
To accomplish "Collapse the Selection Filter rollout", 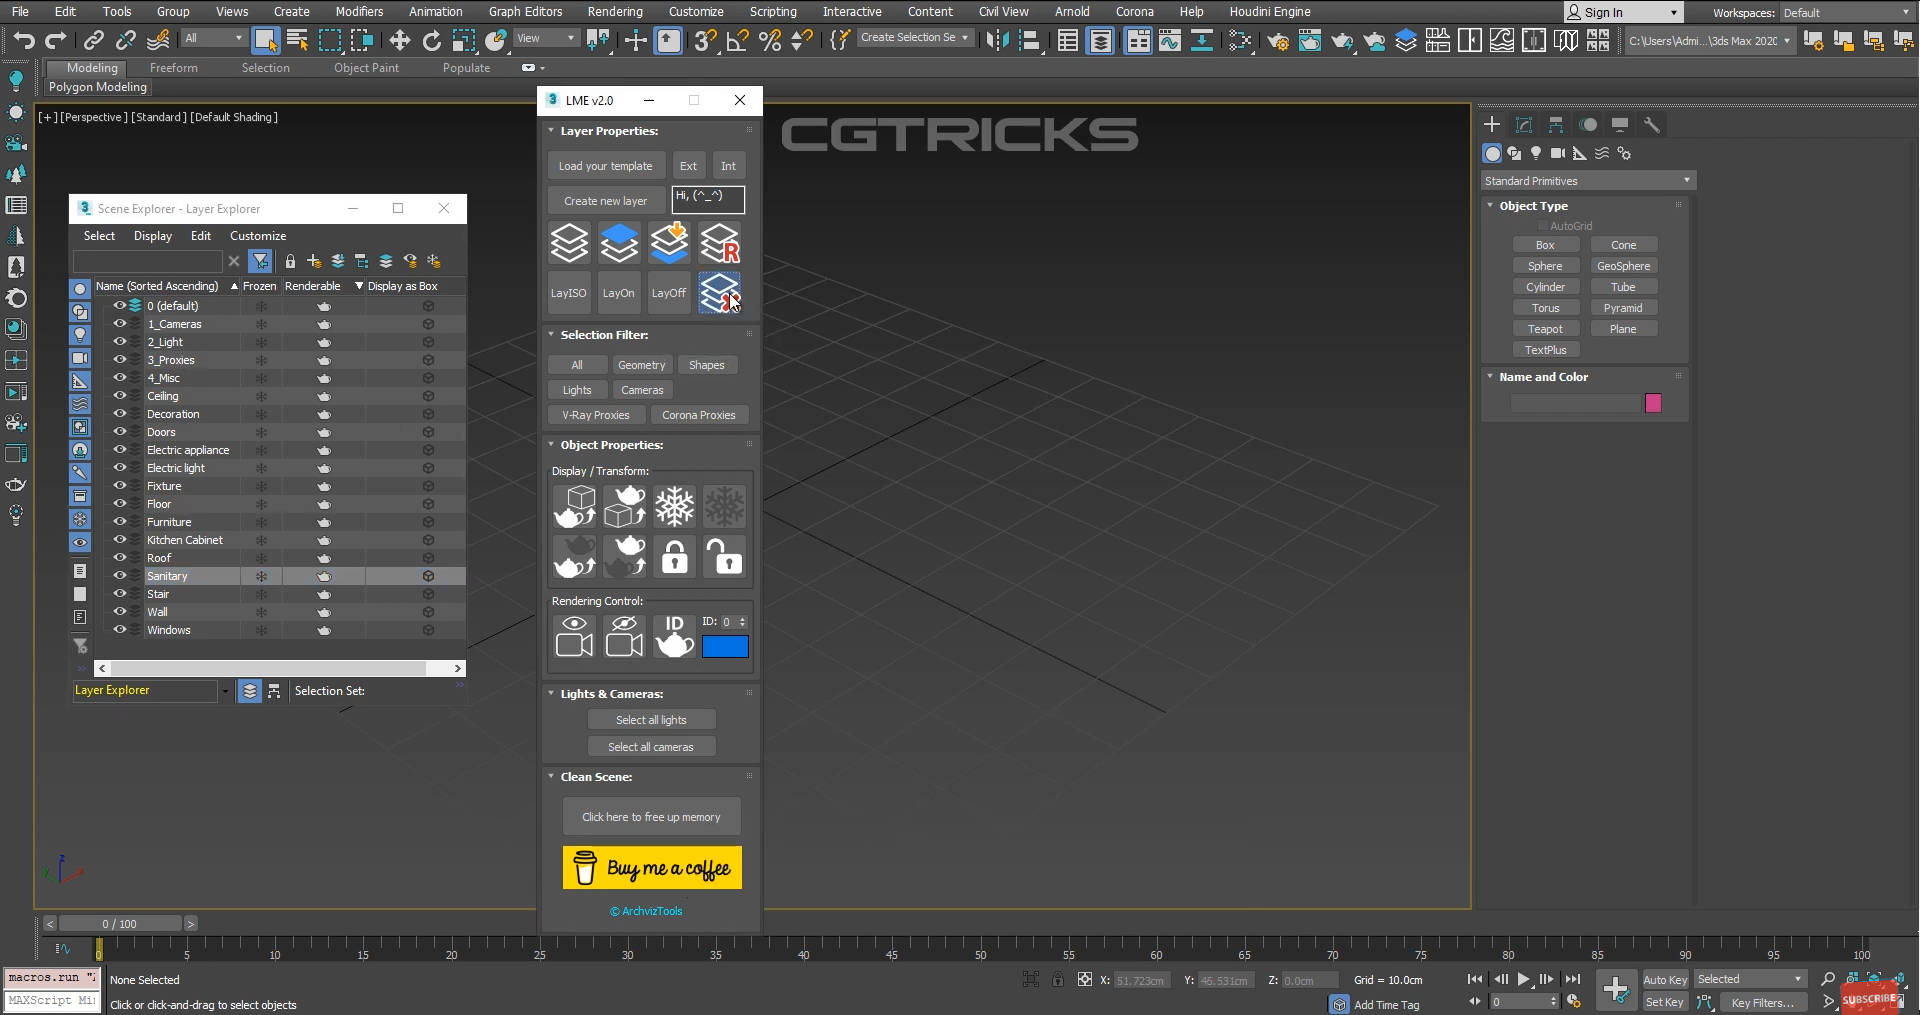I will pyautogui.click(x=550, y=335).
